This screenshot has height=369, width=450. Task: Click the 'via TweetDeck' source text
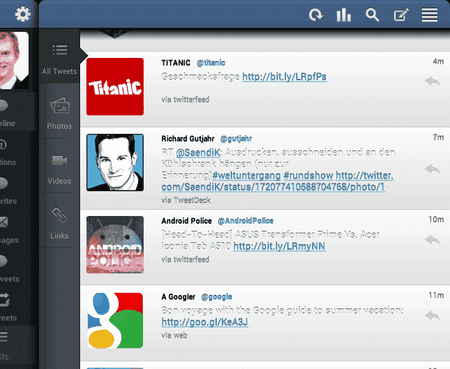(x=186, y=200)
